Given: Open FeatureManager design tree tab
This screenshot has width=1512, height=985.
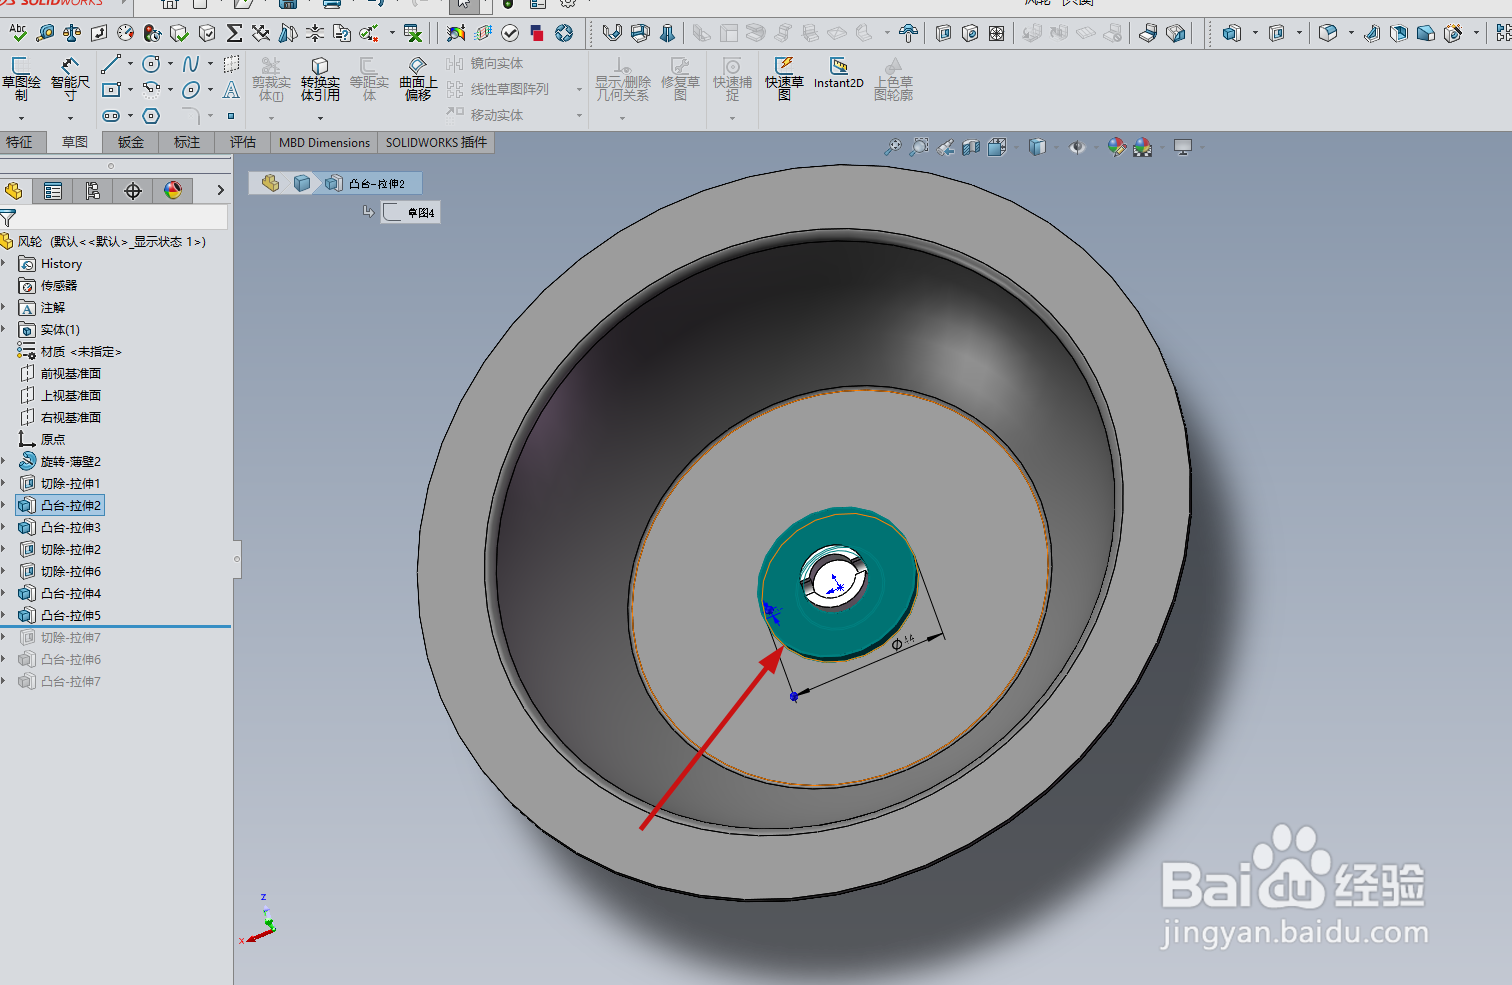Looking at the screenshot, I should point(14,191).
